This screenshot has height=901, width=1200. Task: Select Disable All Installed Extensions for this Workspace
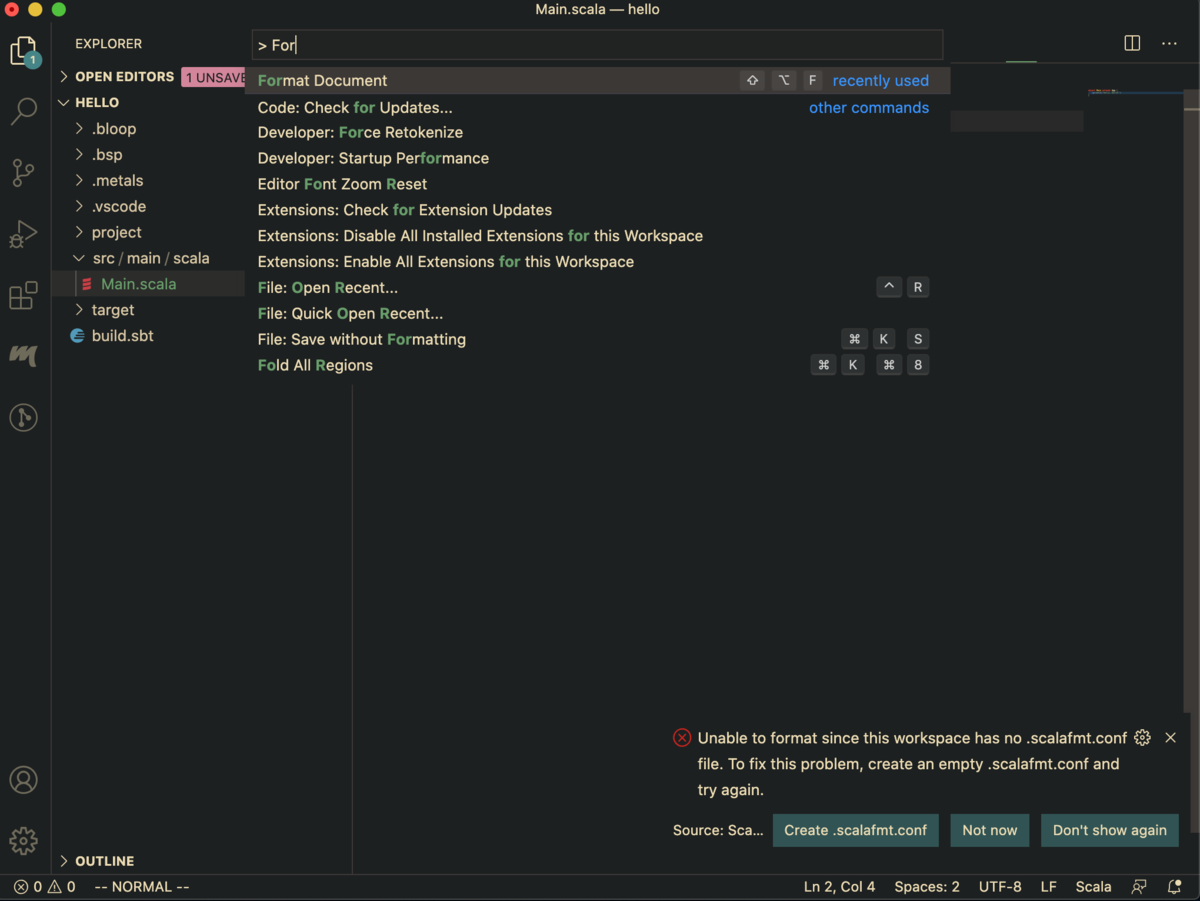coord(598,236)
